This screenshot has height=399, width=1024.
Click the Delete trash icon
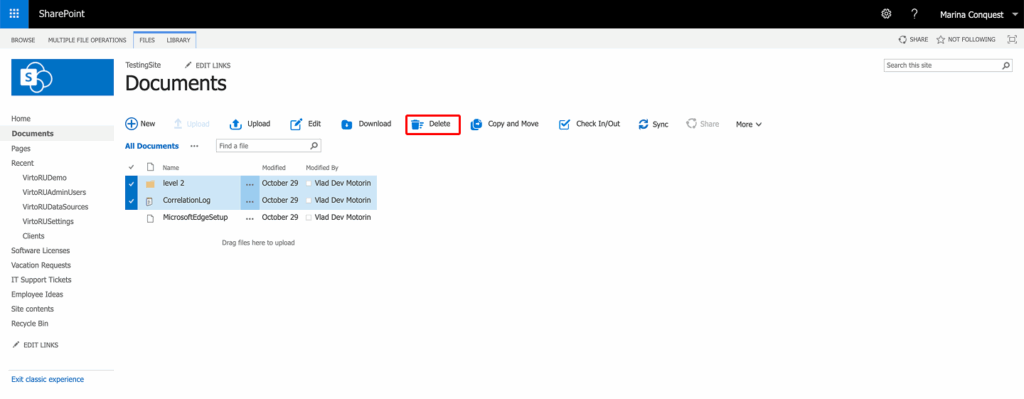pyautogui.click(x=418, y=125)
